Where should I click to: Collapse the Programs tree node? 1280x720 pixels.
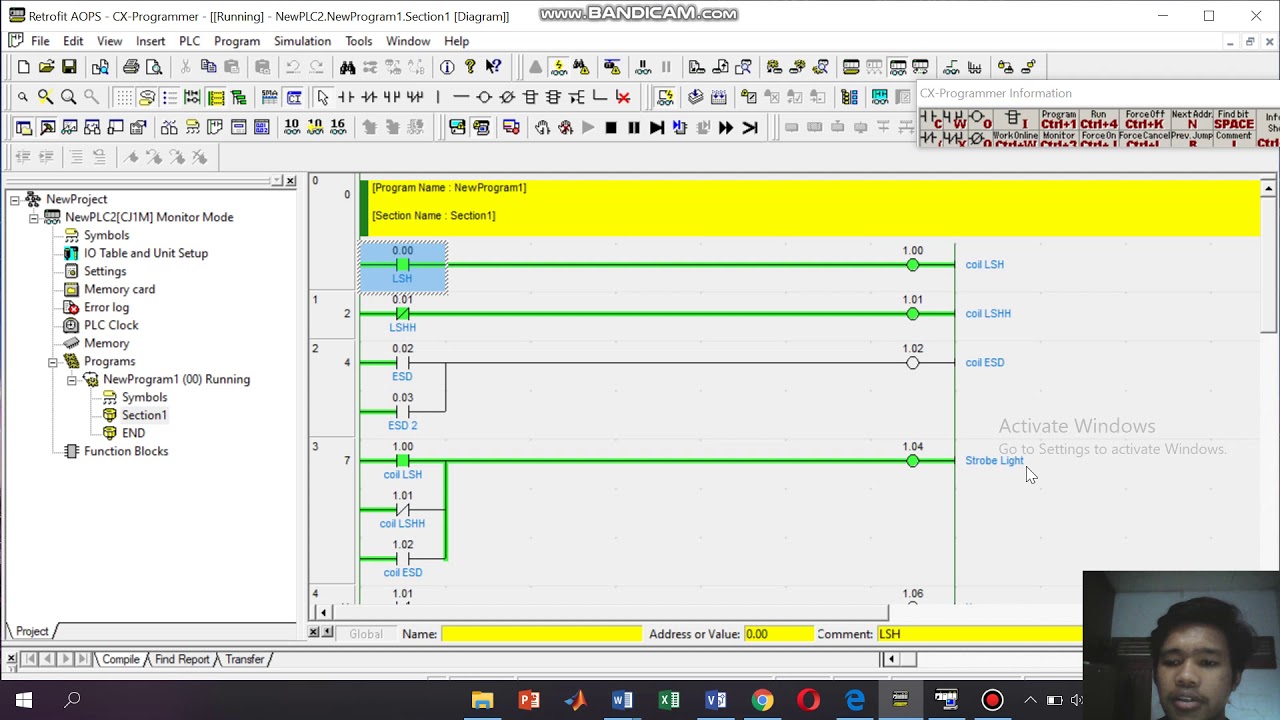(x=52, y=362)
